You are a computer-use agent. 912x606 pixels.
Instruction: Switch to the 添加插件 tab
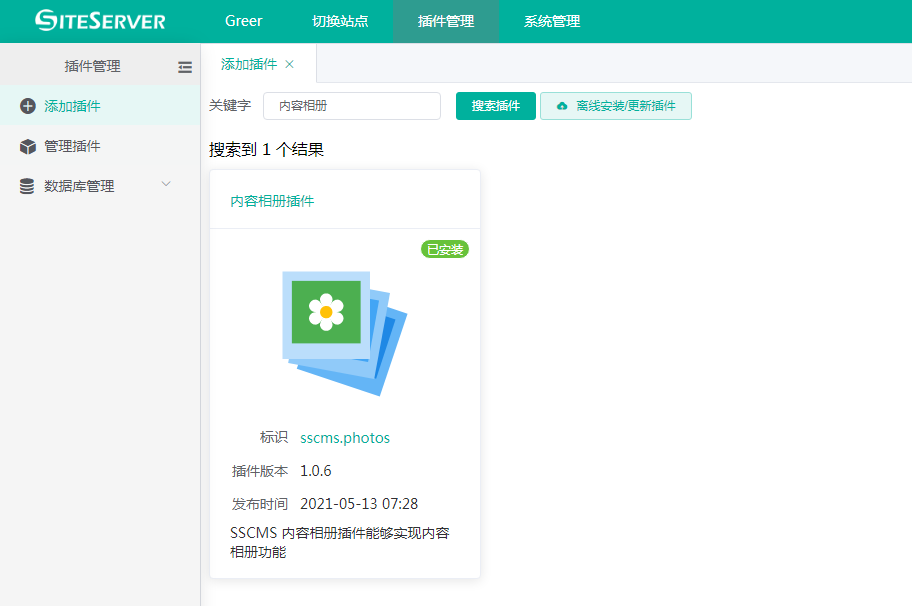click(249, 64)
